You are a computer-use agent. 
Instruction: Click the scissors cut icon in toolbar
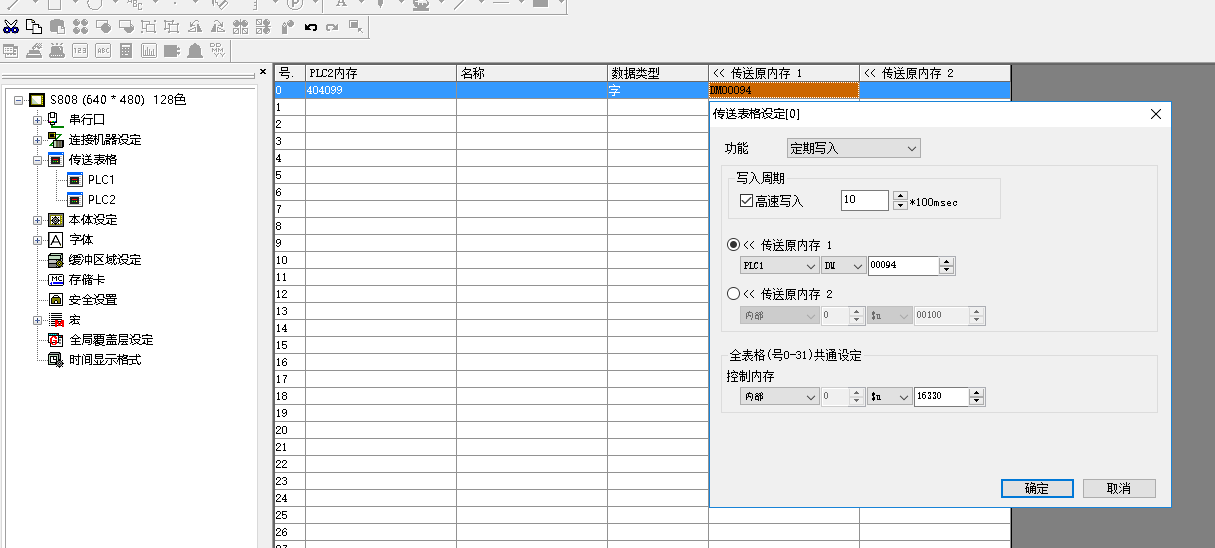pyautogui.click(x=11, y=26)
